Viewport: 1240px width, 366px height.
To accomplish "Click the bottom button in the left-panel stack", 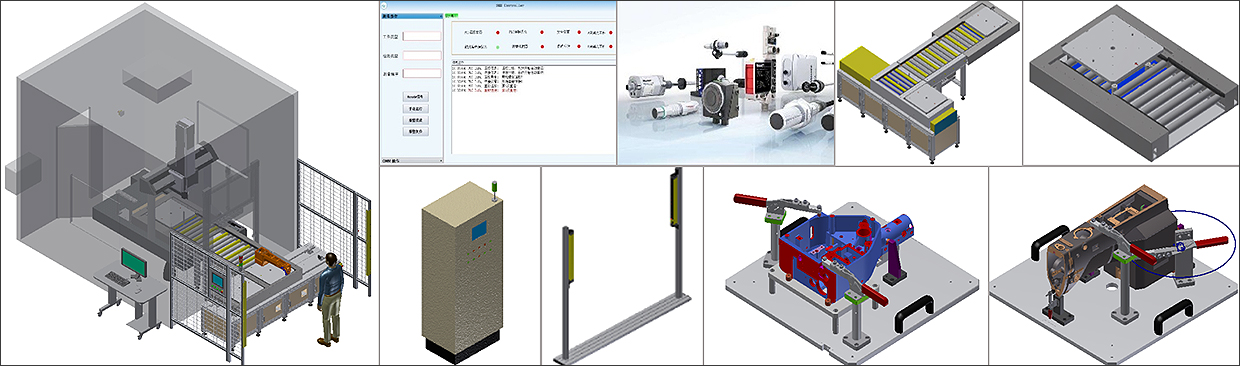I will [415, 132].
